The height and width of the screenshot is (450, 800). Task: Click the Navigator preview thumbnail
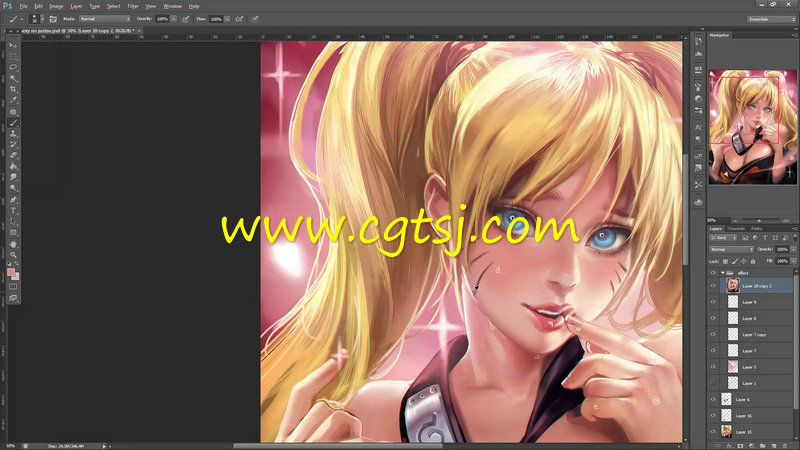tap(753, 127)
